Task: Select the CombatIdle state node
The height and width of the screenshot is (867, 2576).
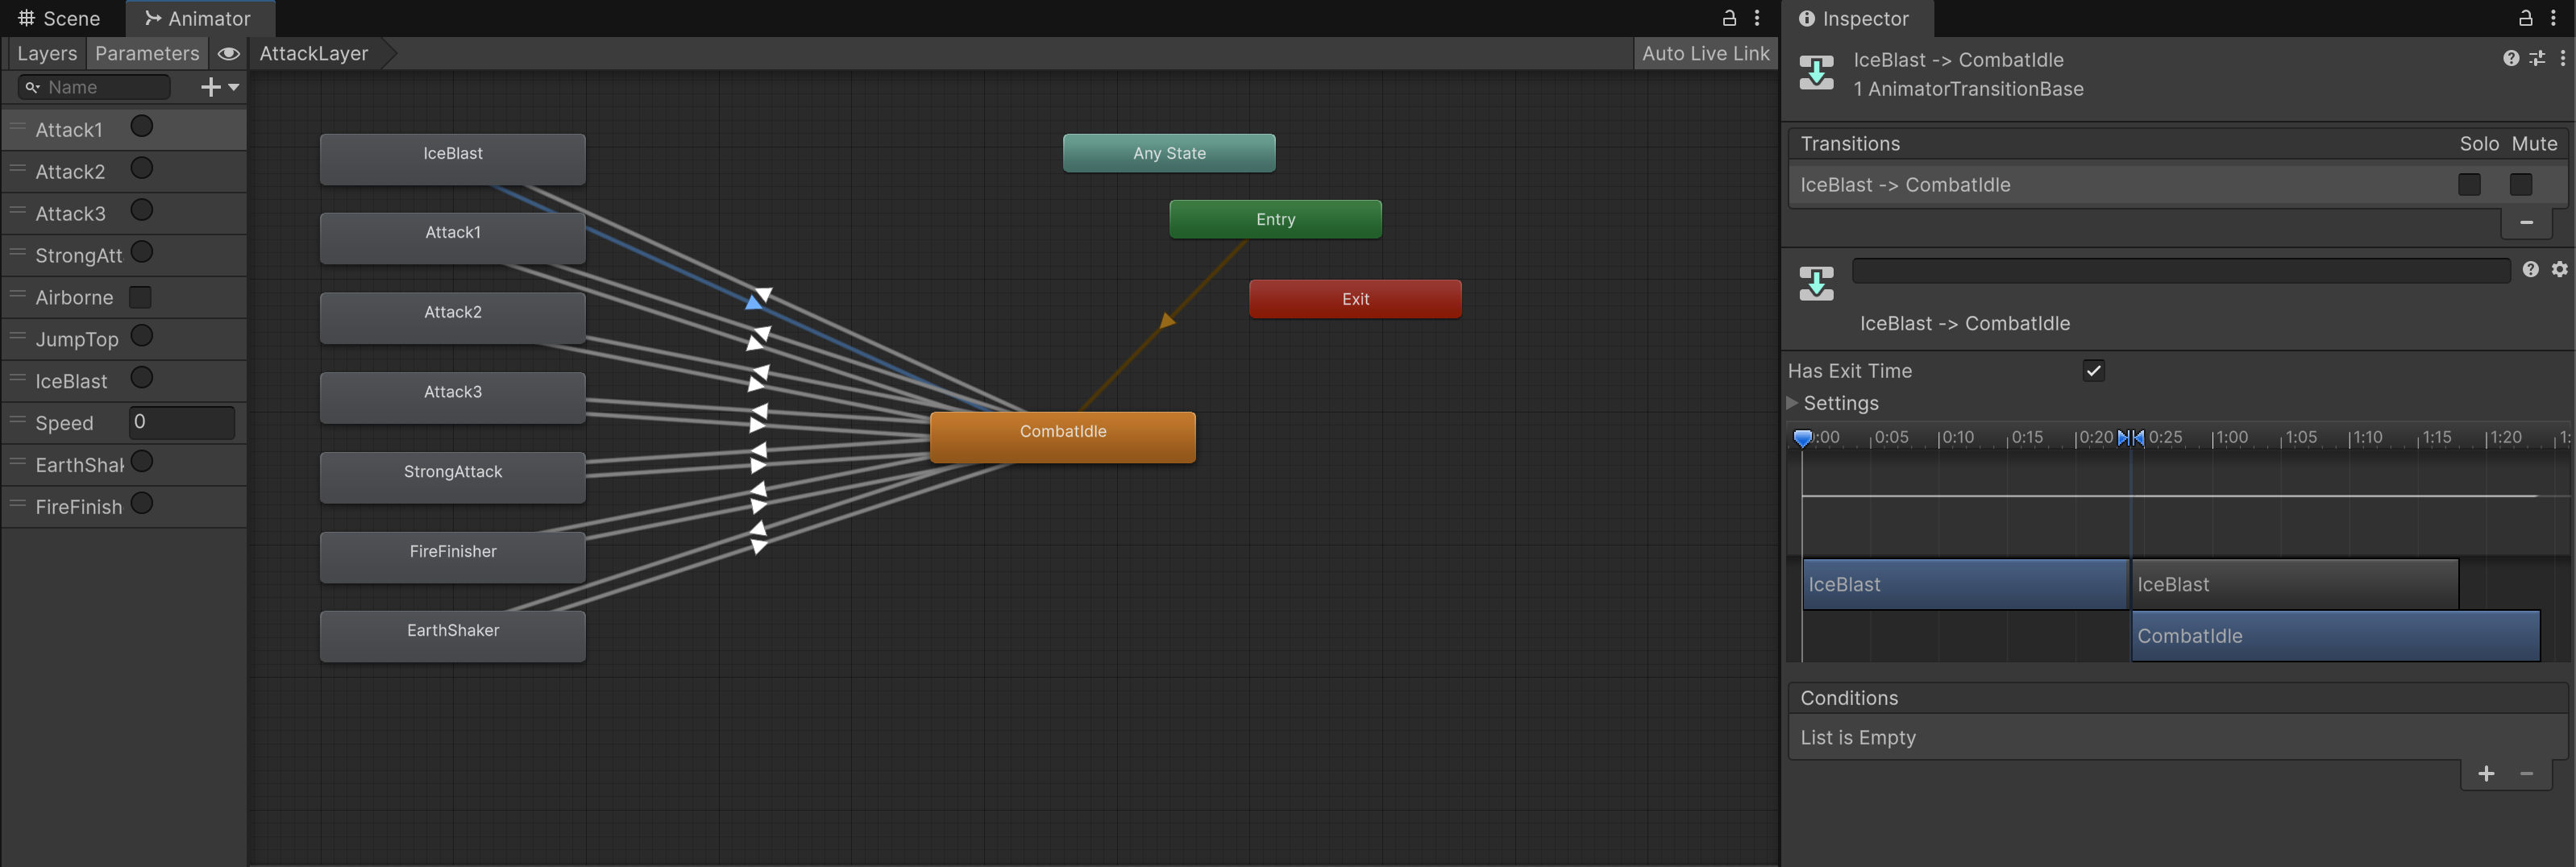Action: (1062, 437)
